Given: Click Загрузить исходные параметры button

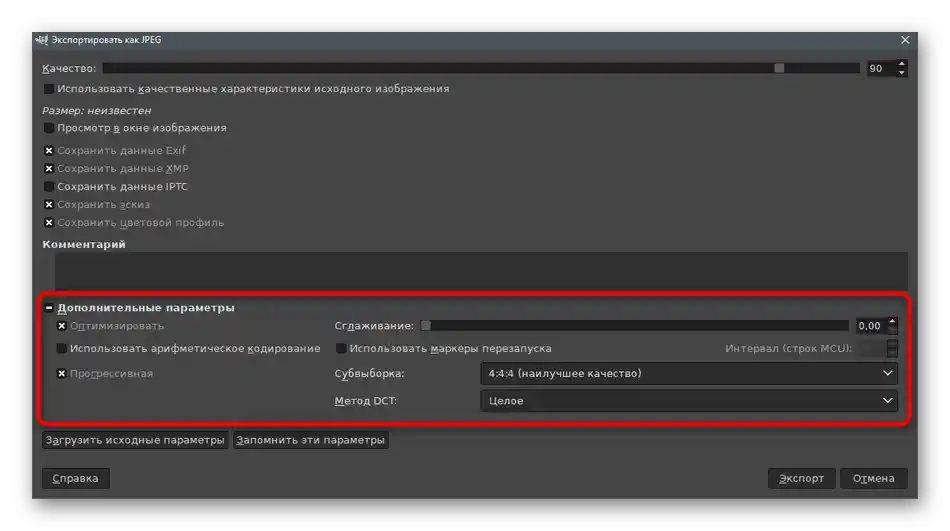Looking at the screenshot, I should pos(135,440).
